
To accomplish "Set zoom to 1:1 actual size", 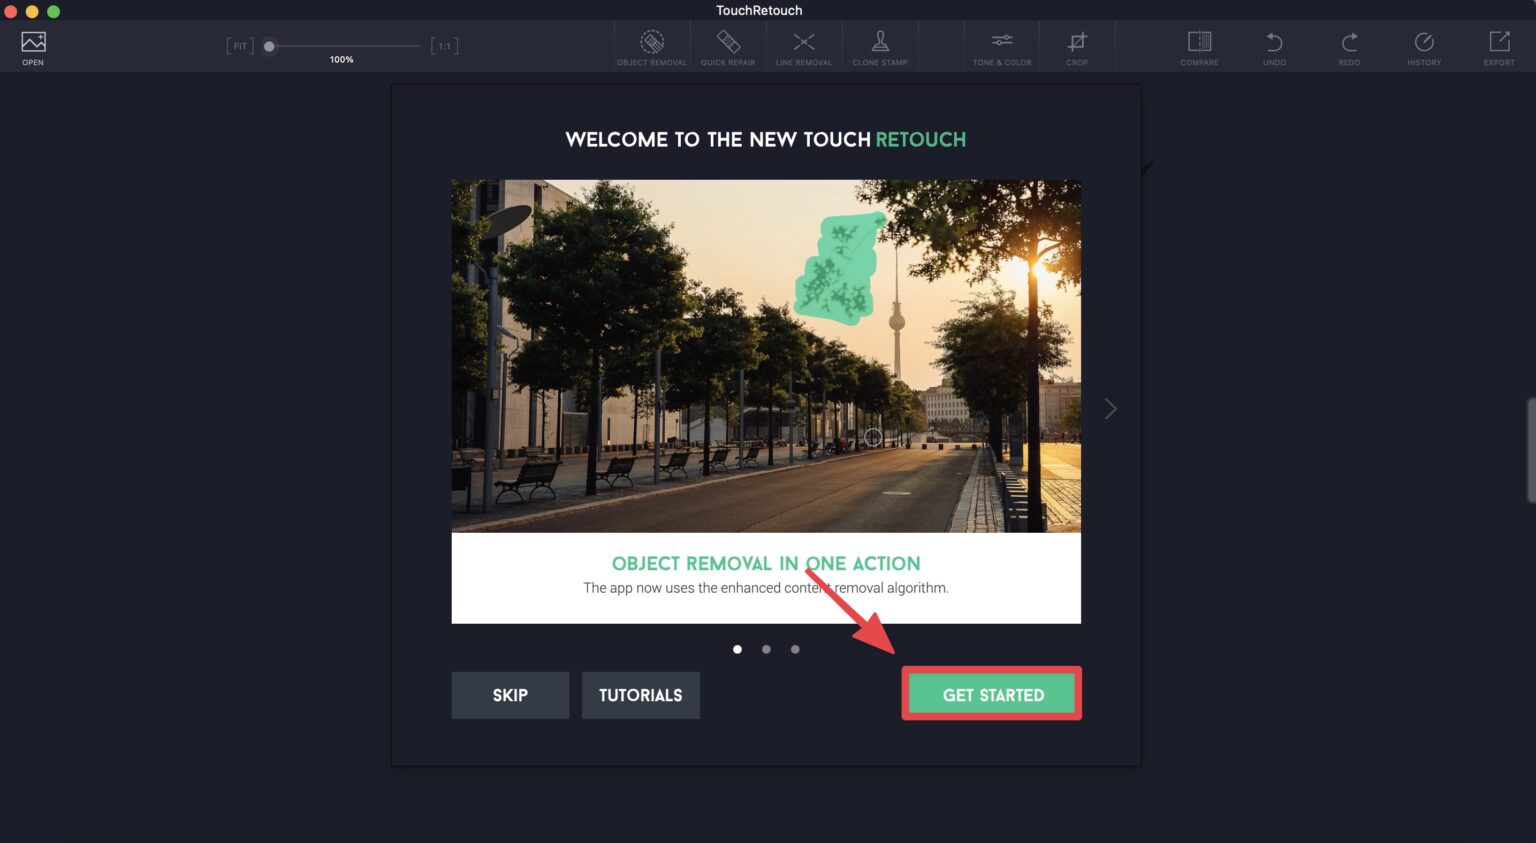I will (445, 46).
